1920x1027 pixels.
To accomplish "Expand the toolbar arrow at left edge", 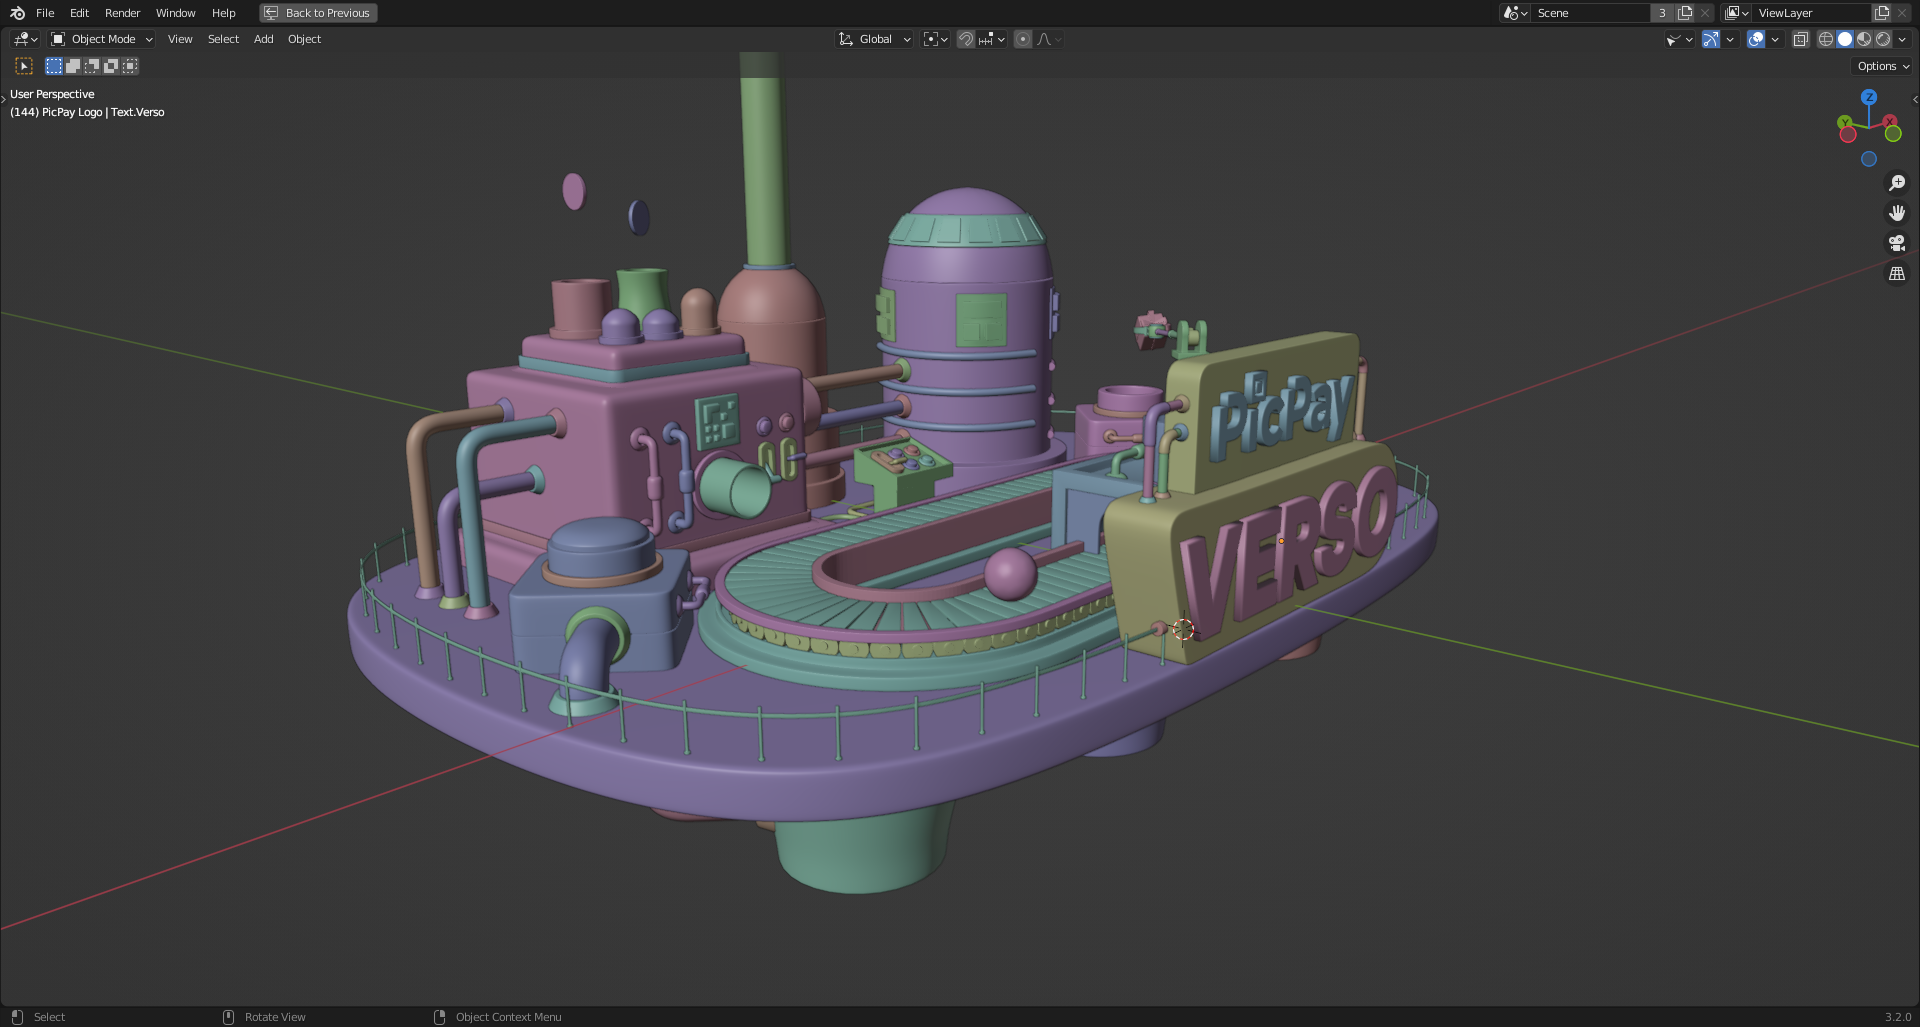I will click(x=4, y=99).
